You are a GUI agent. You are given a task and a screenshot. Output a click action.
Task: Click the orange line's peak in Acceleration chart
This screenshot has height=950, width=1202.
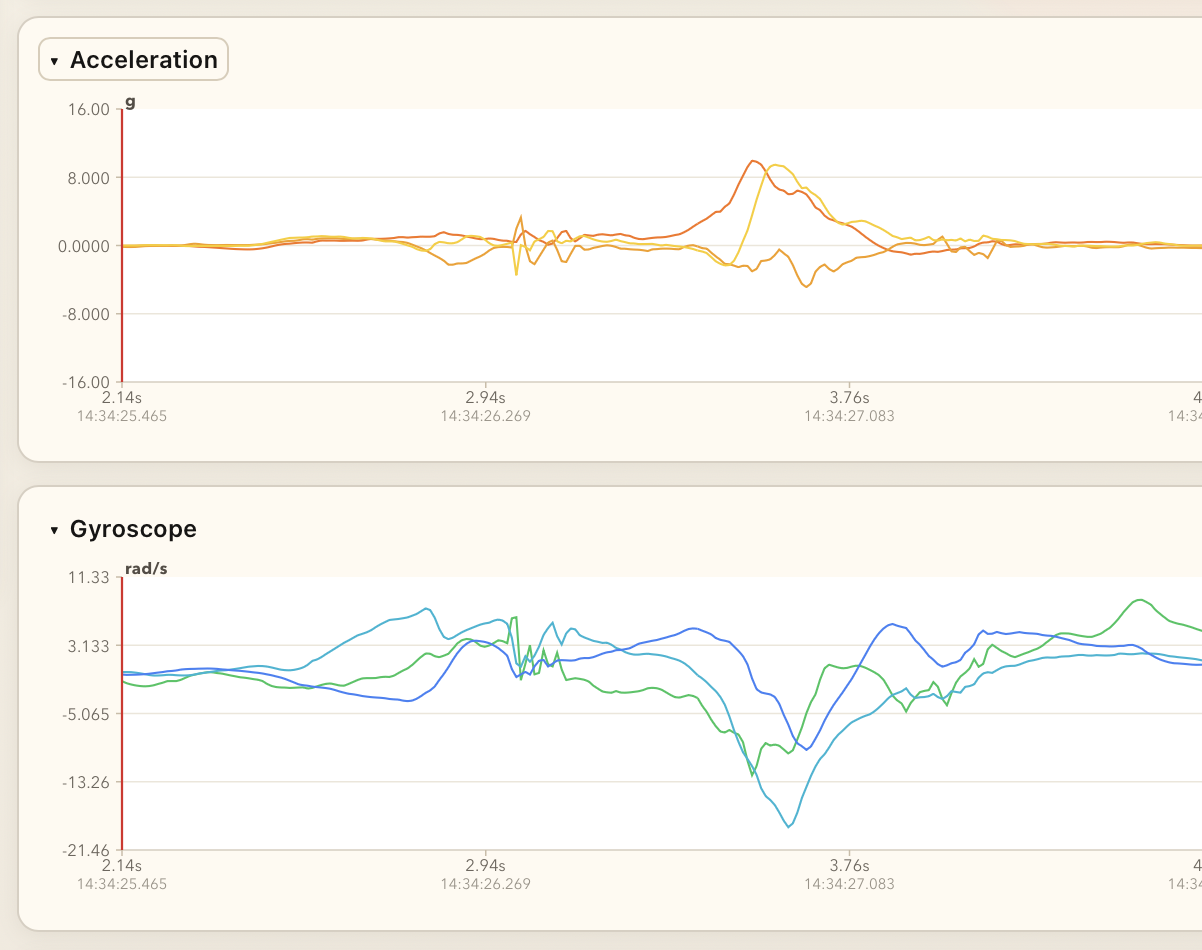tap(753, 160)
